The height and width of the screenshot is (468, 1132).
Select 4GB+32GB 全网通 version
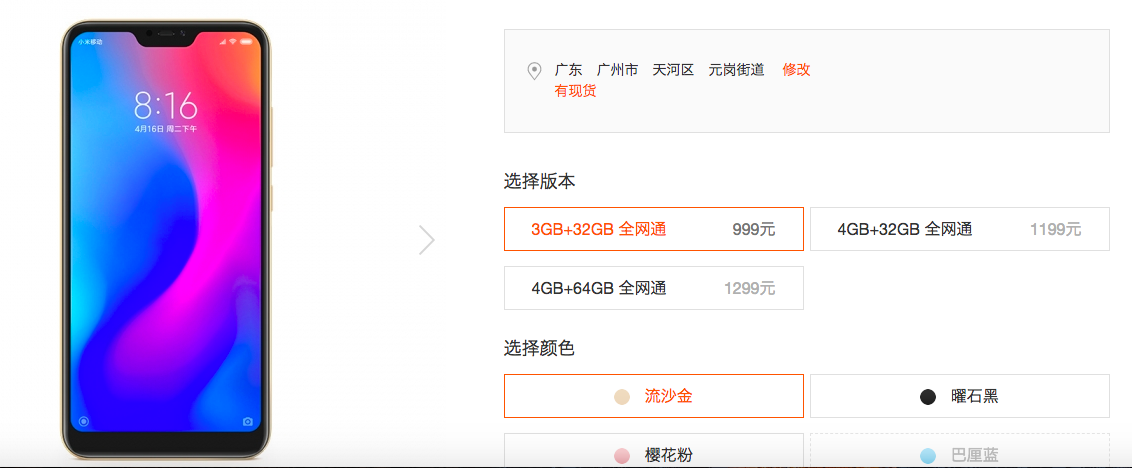point(959,229)
